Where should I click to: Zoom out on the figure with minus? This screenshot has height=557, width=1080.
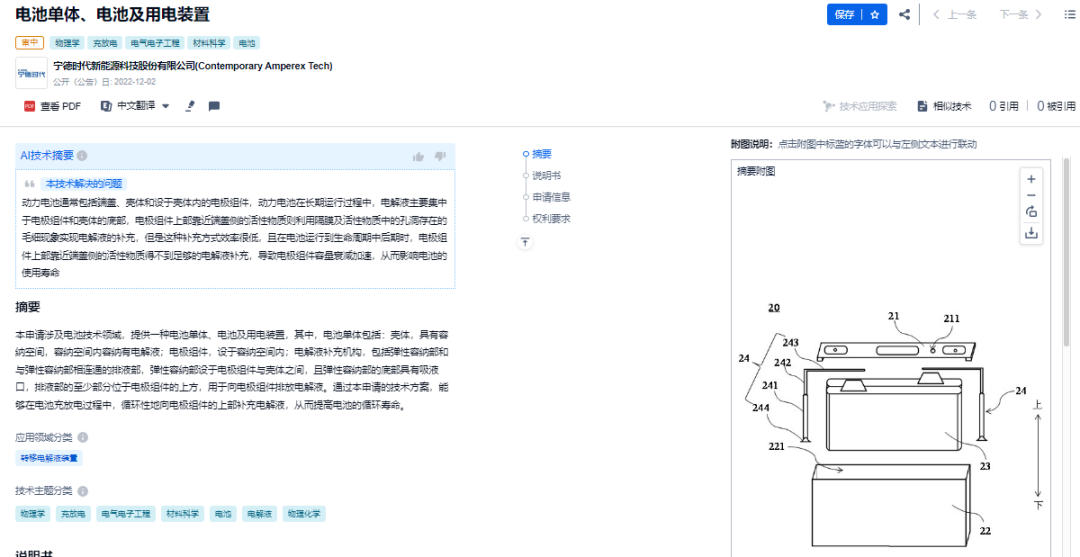tap(1031, 195)
